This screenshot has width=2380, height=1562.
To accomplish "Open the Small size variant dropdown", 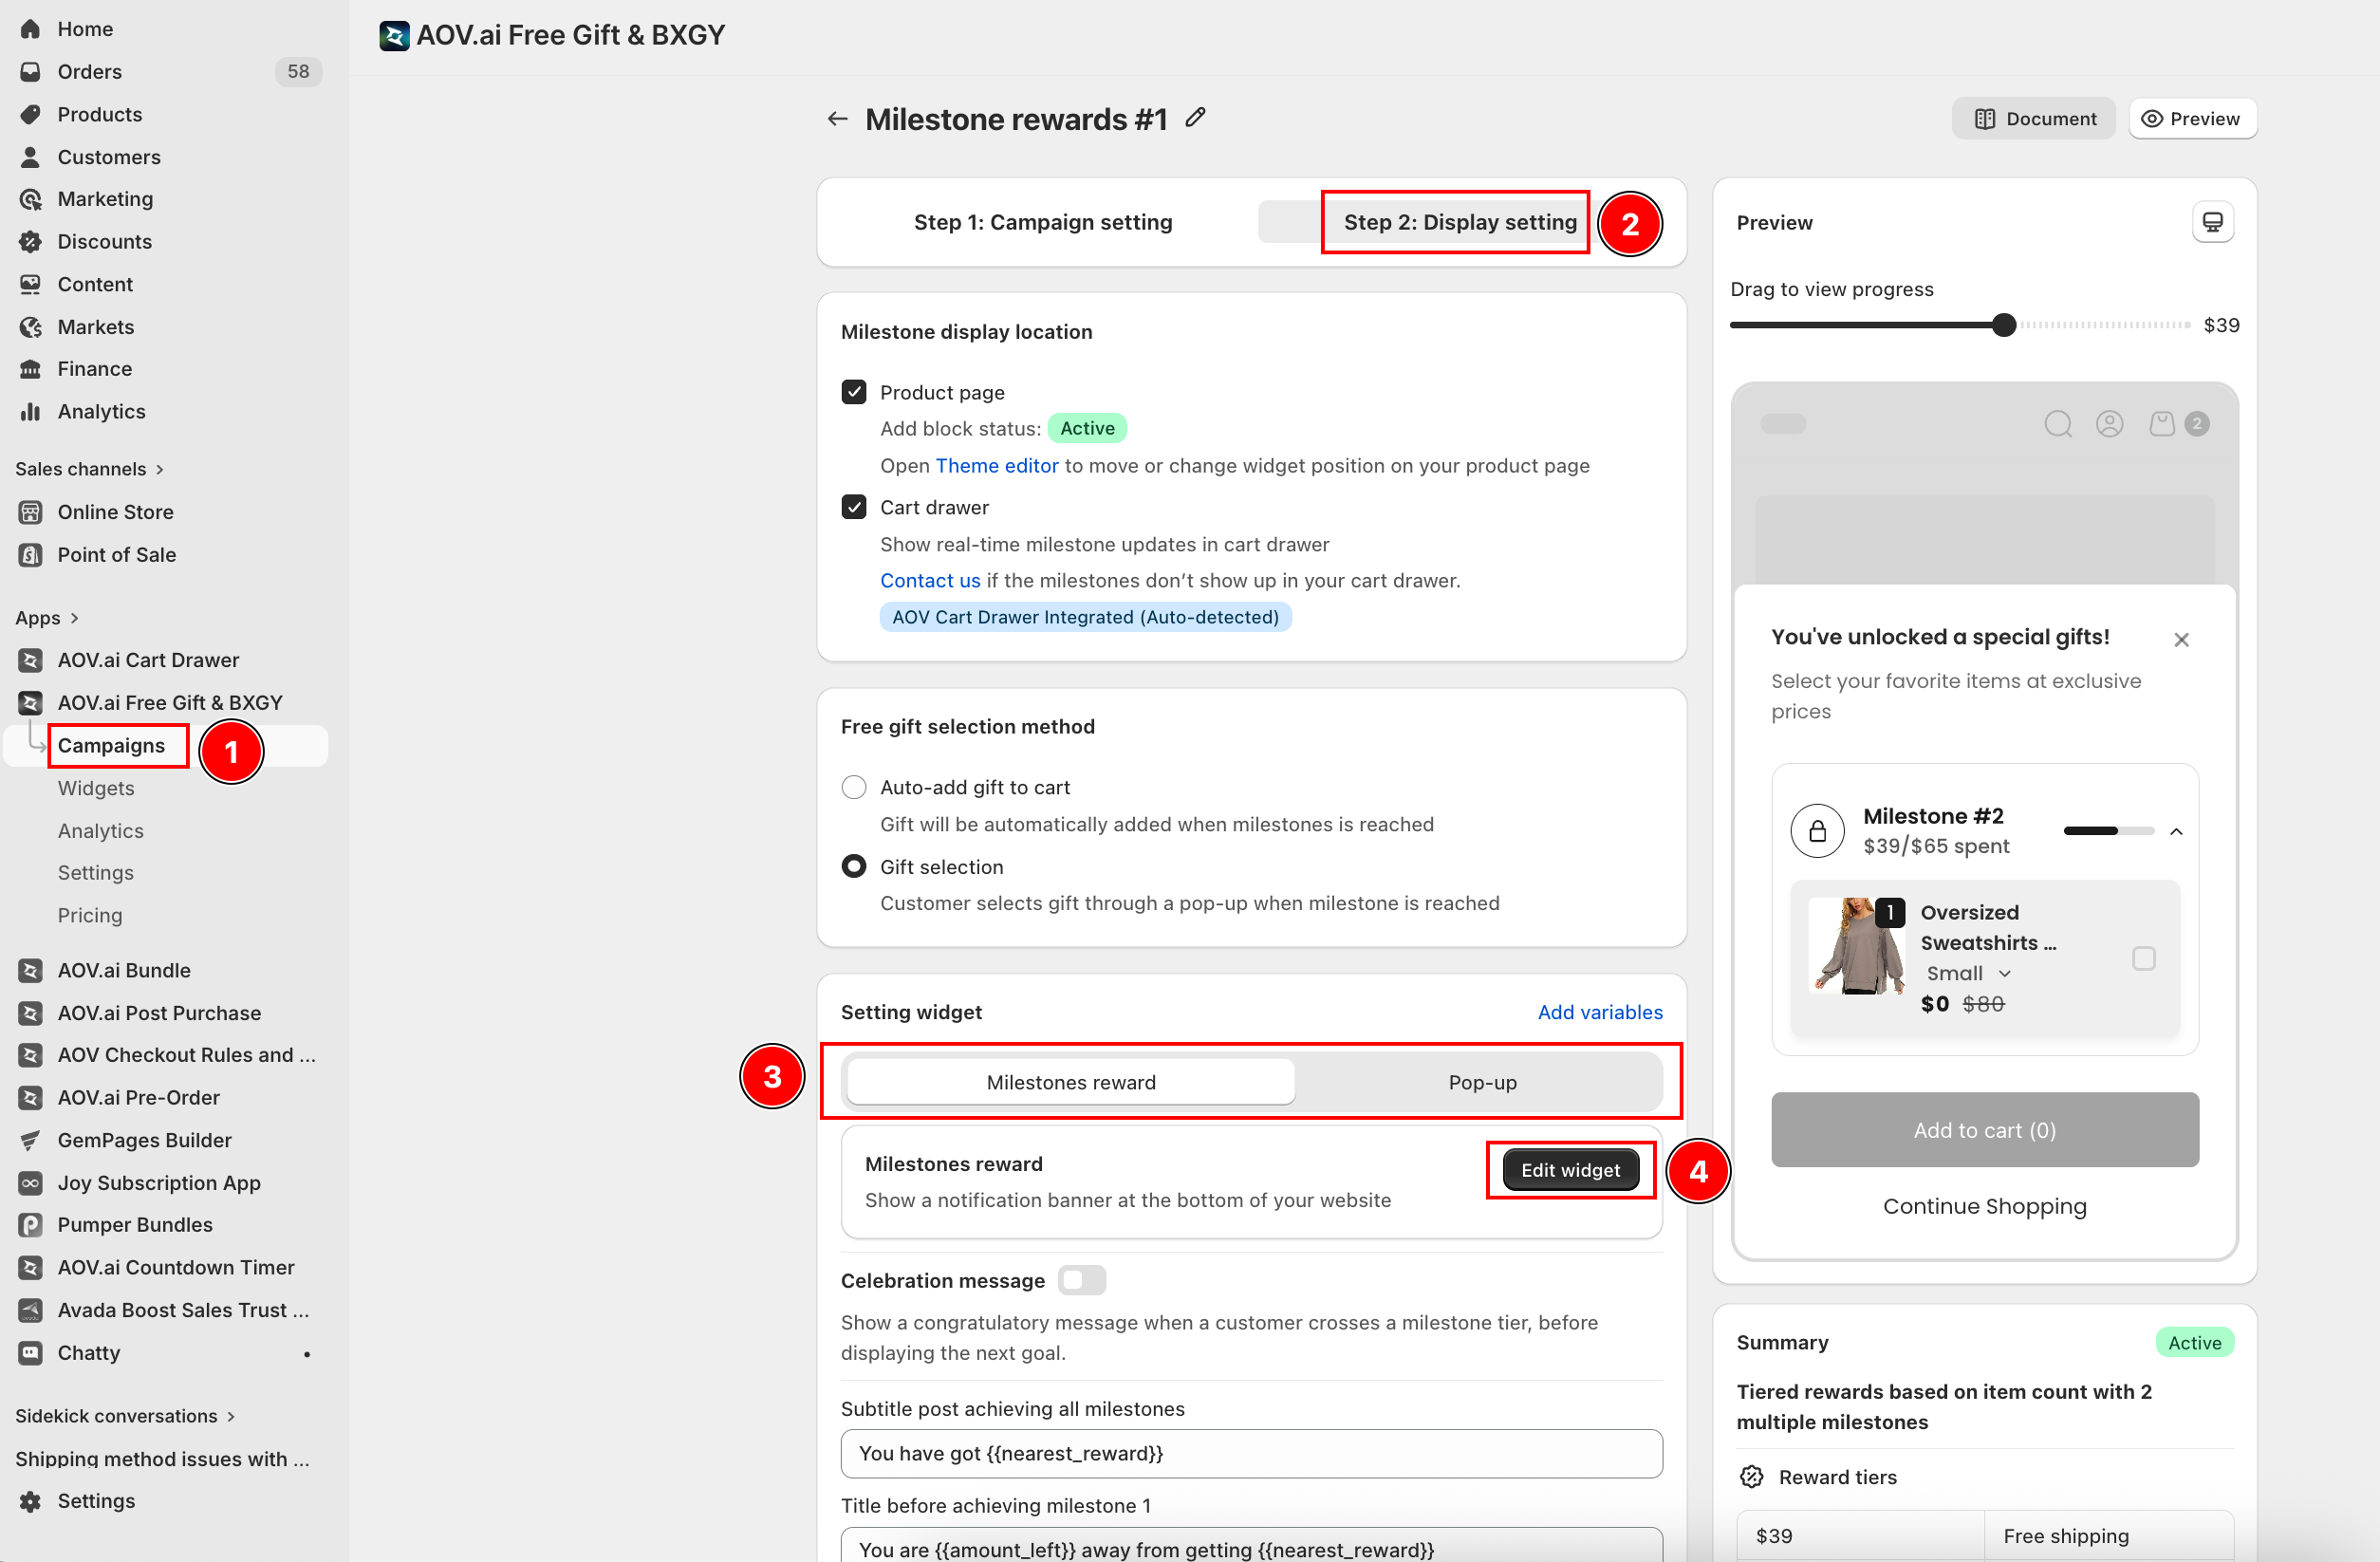I will [x=1968, y=973].
